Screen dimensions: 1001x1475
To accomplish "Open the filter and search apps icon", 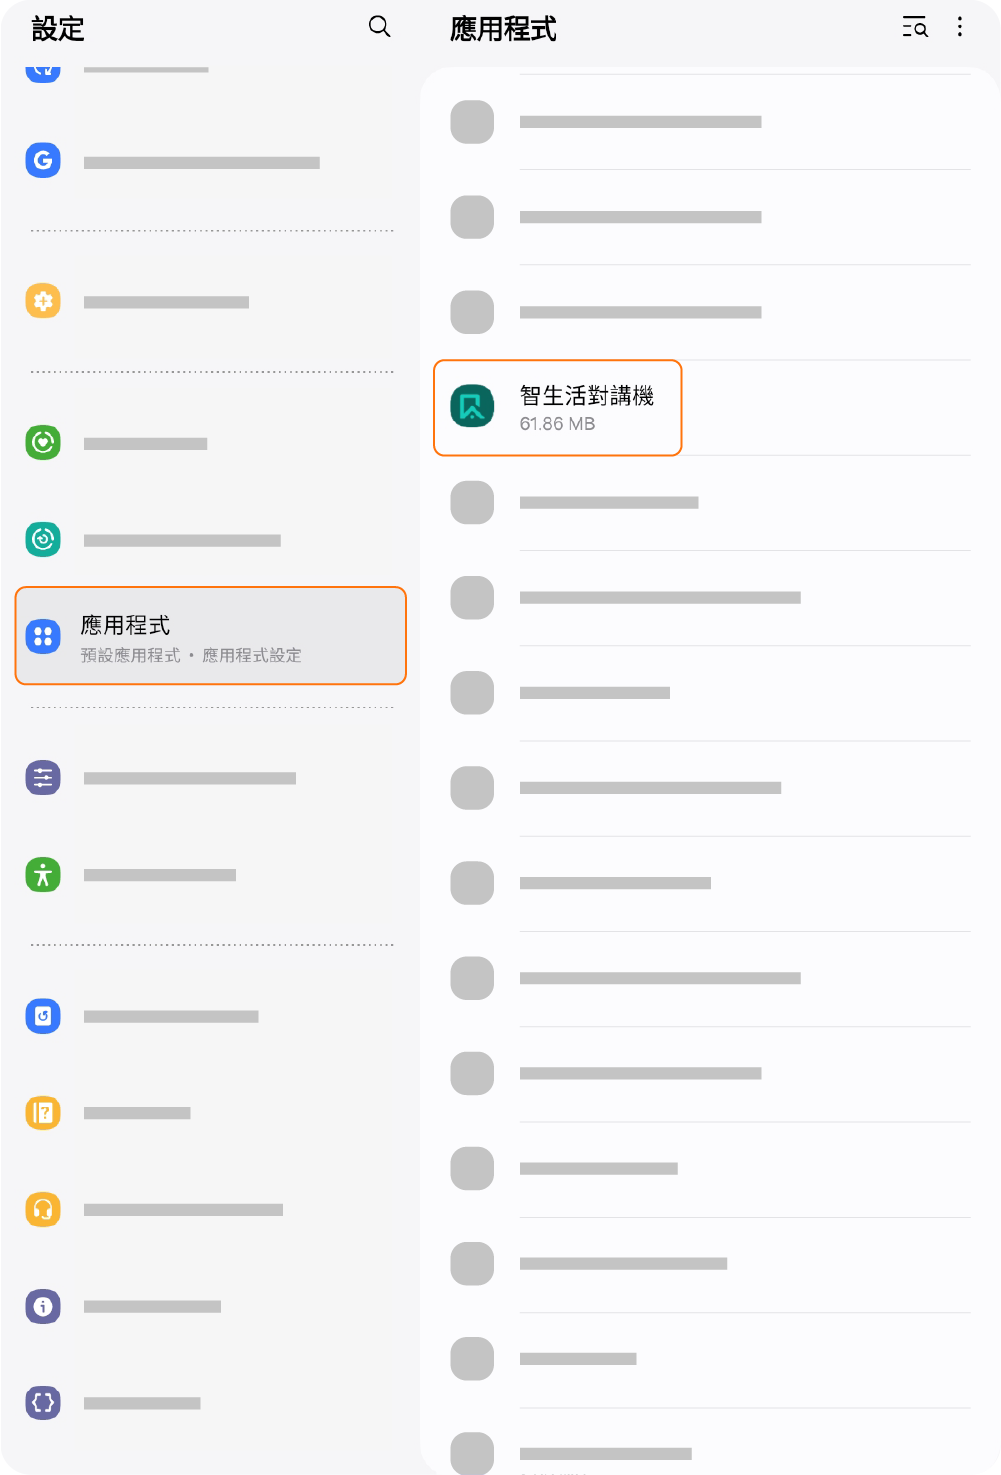I will point(915,27).
